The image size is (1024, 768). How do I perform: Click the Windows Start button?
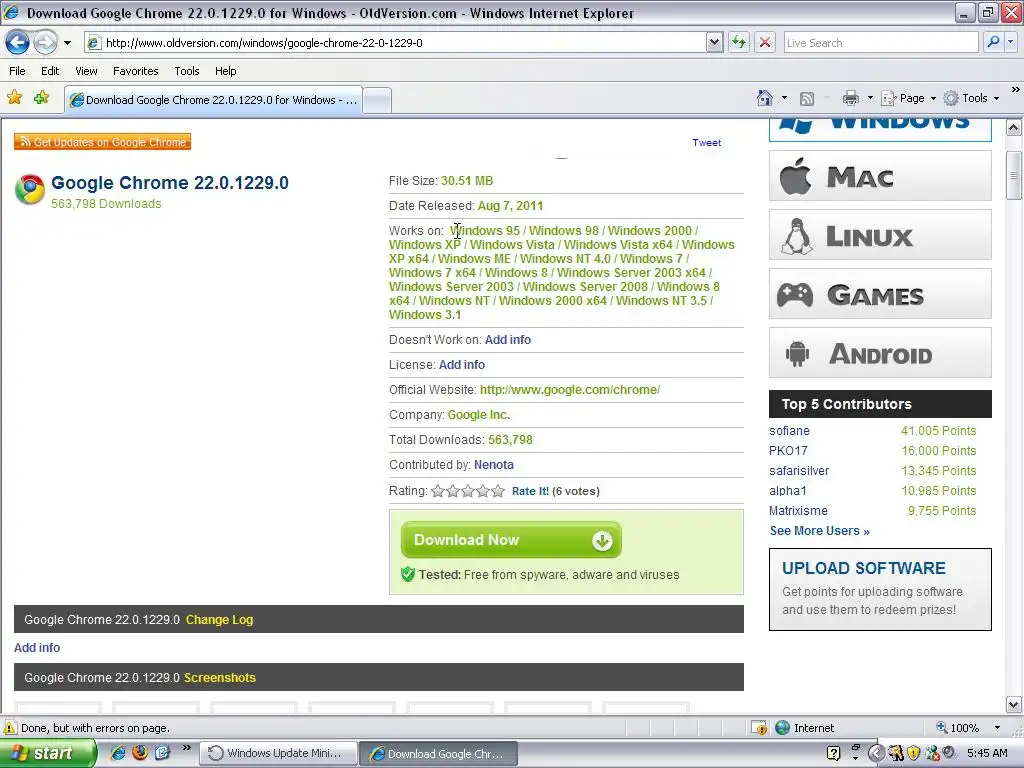(x=48, y=753)
